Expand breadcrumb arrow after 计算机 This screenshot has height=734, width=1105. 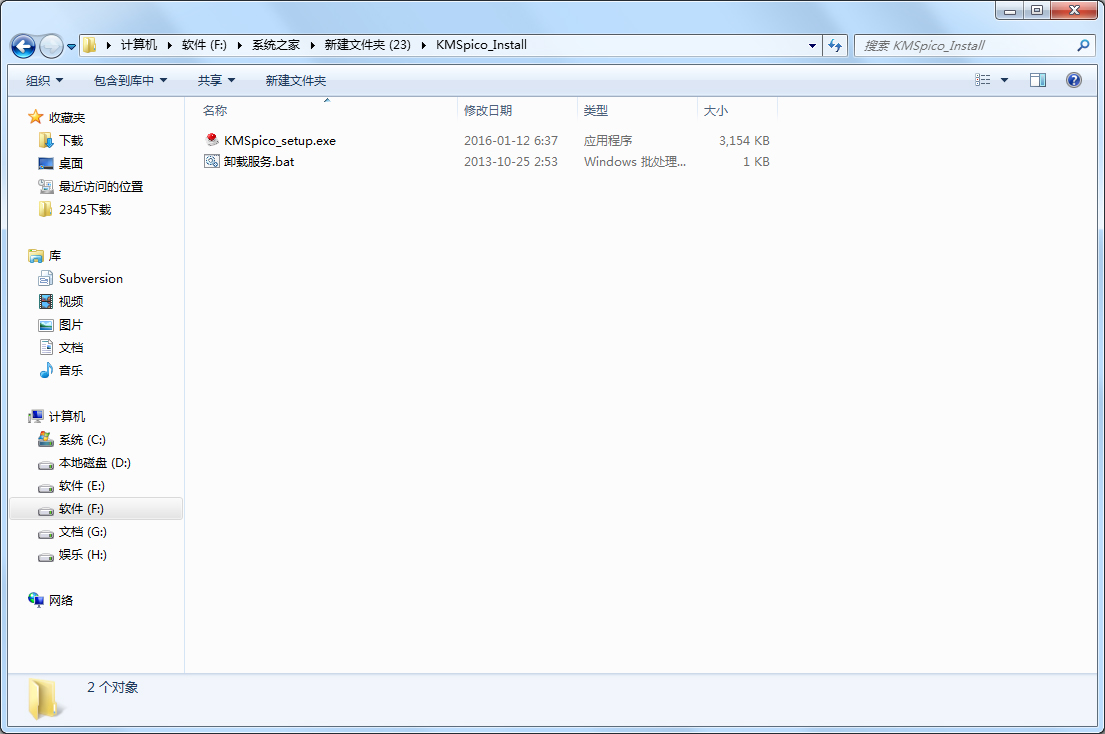click(x=169, y=45)
